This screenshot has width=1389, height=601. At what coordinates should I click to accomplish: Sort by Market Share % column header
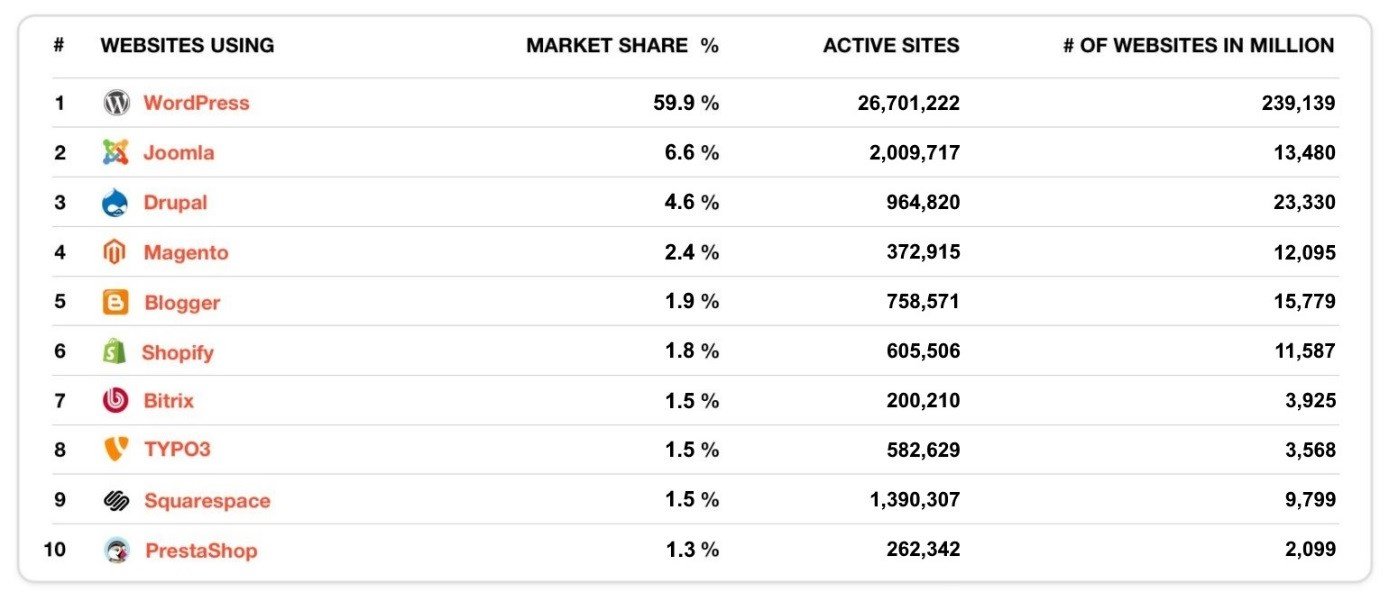pos(623,46)
